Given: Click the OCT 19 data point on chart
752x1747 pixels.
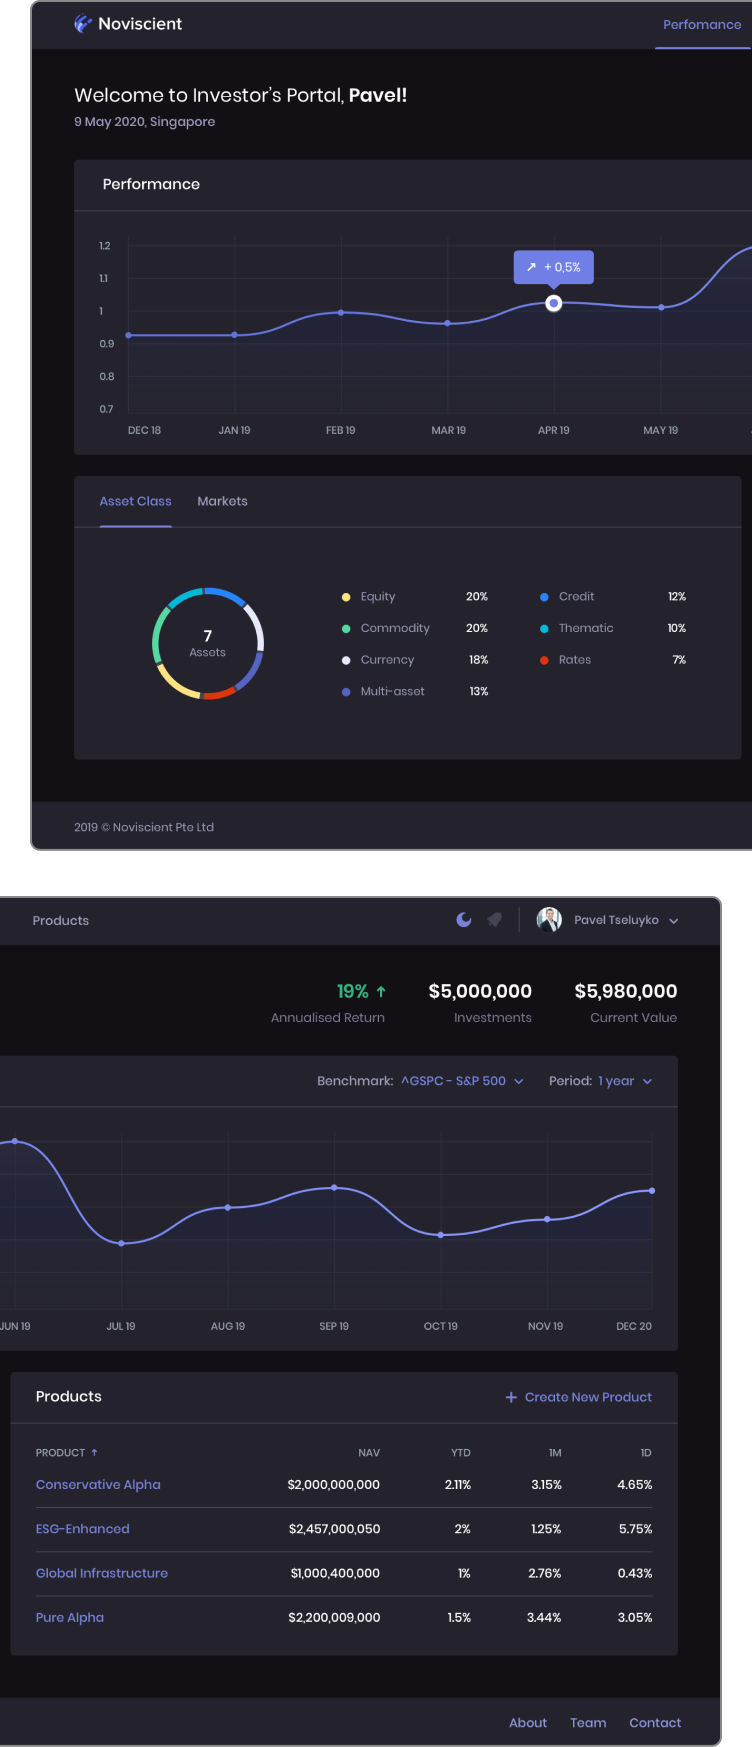Looking at the screenshot, I should [441, 1235].
